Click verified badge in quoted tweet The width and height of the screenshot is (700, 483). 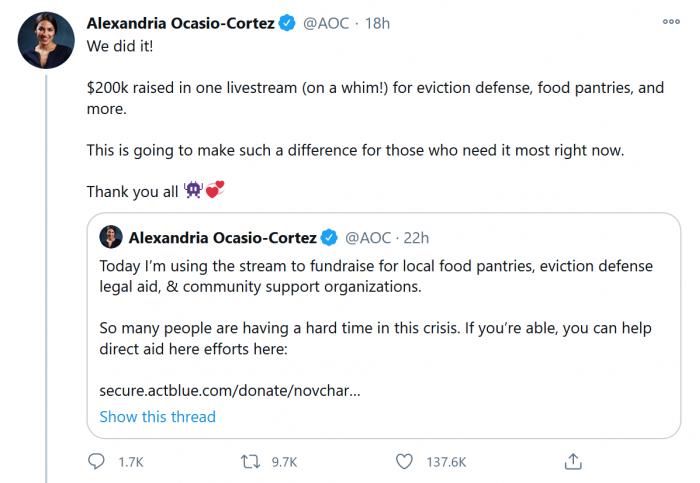click(x=330, y=237)
